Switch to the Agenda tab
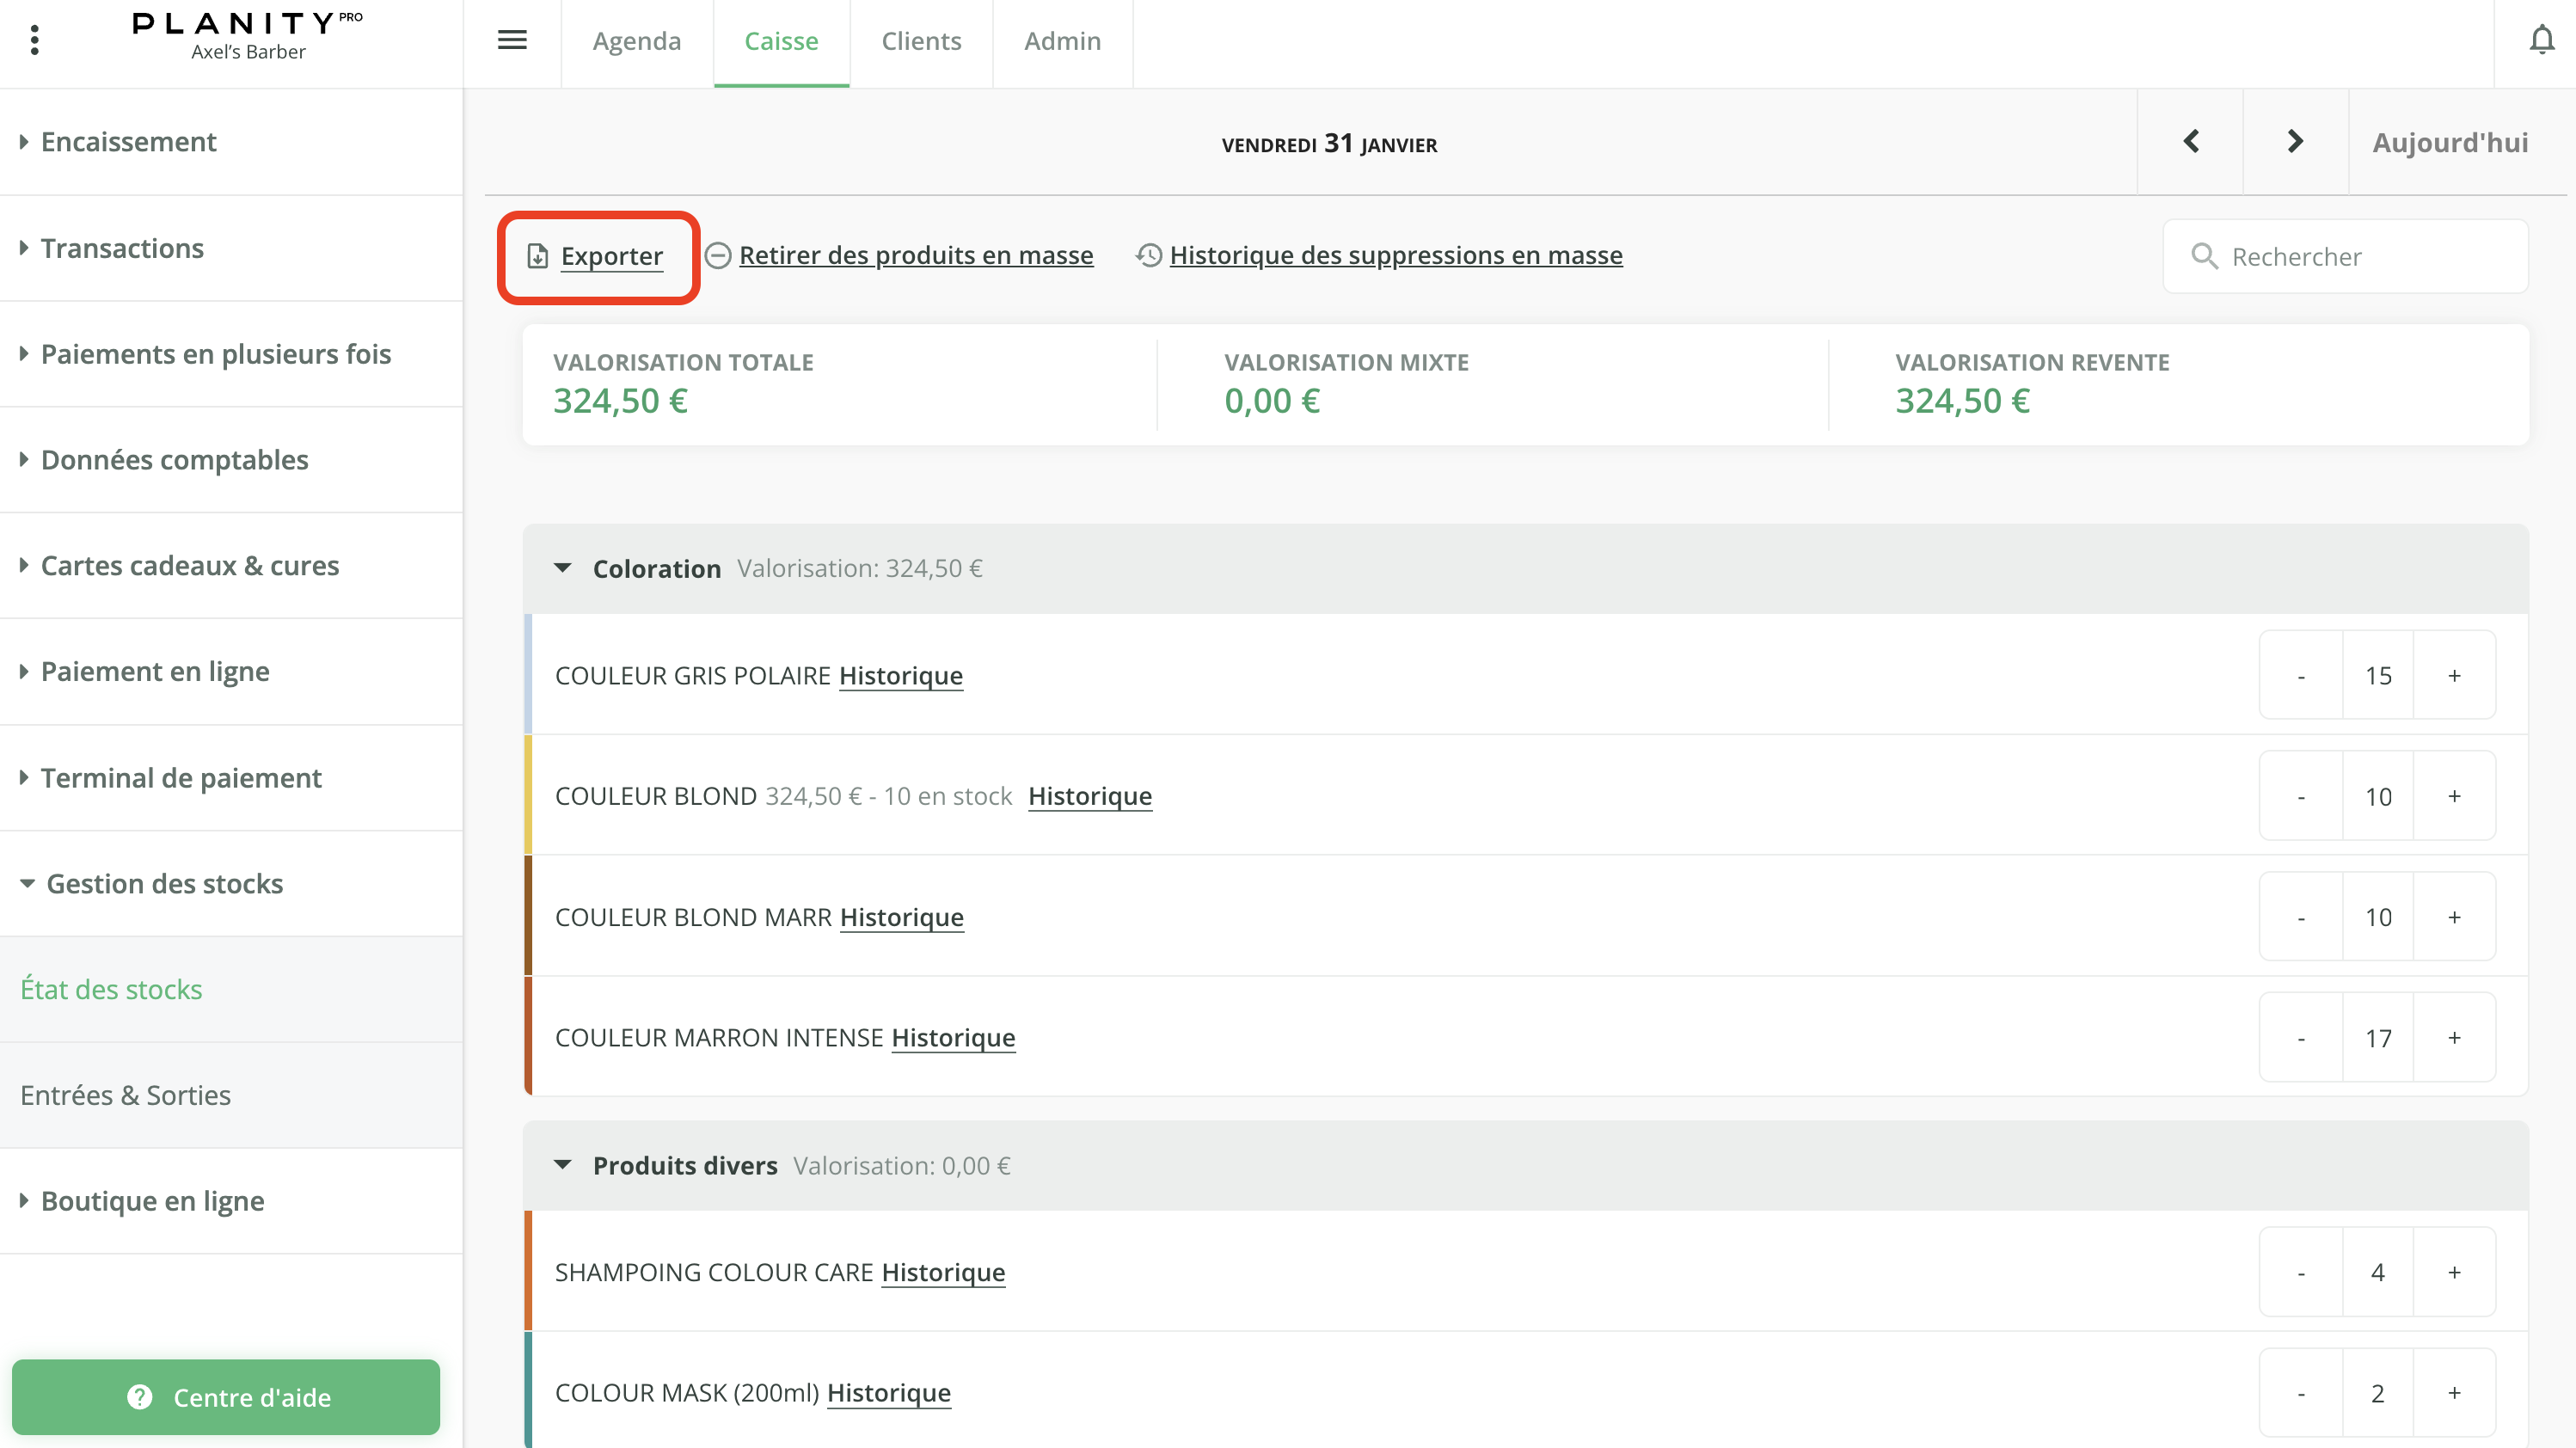The image size is (2576, 1448). coord(636,41)
